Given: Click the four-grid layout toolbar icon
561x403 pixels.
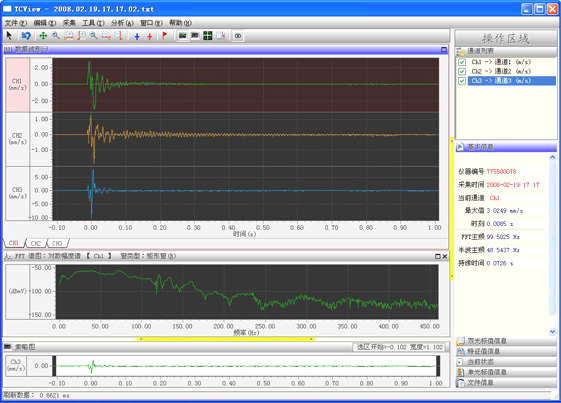Looking at the screenshot, I should point(208,35).
